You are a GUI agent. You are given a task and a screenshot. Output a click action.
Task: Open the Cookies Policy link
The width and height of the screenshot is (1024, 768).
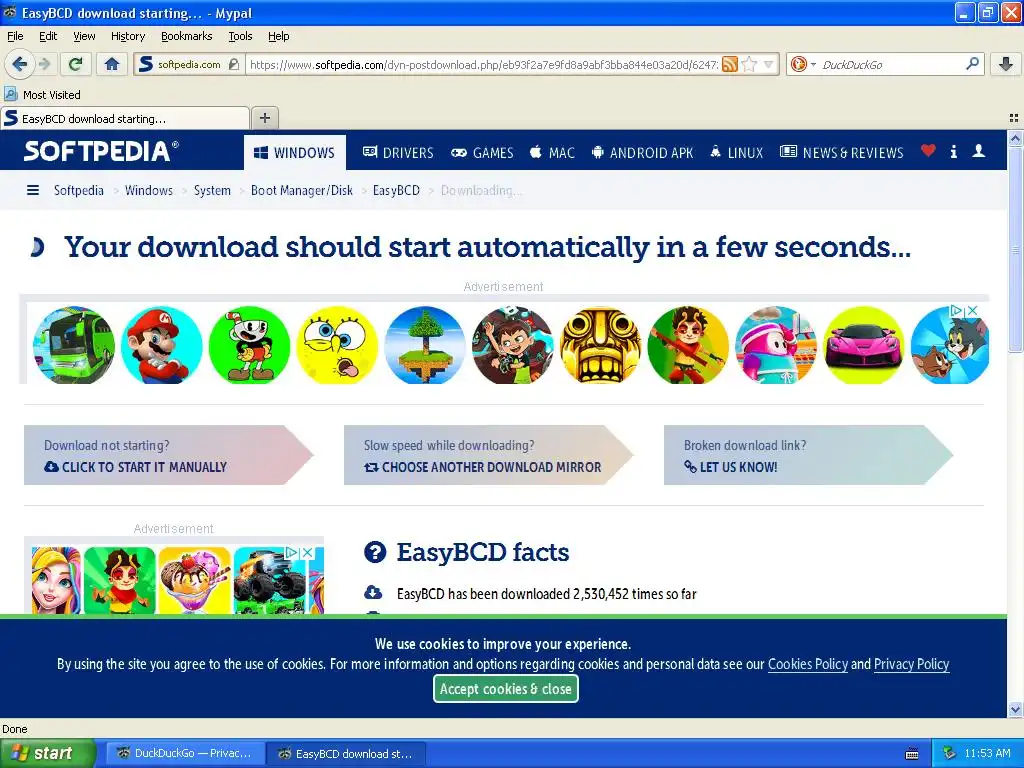tap(807, 664)
